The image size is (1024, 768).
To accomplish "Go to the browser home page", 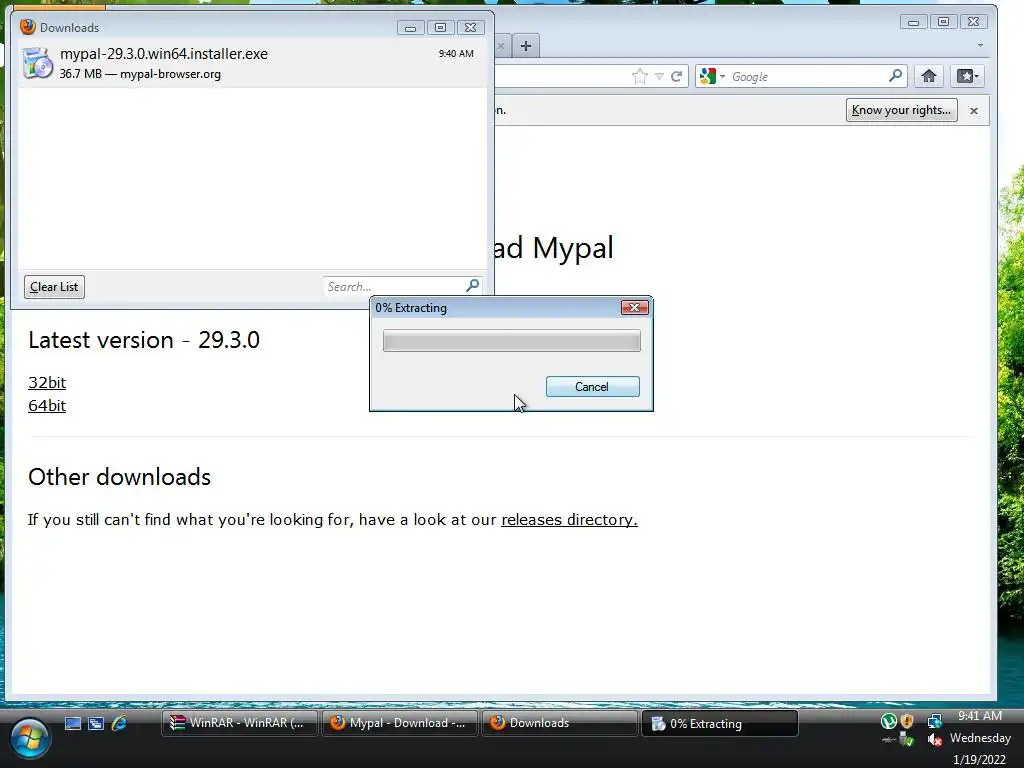I will coord(929,76).
